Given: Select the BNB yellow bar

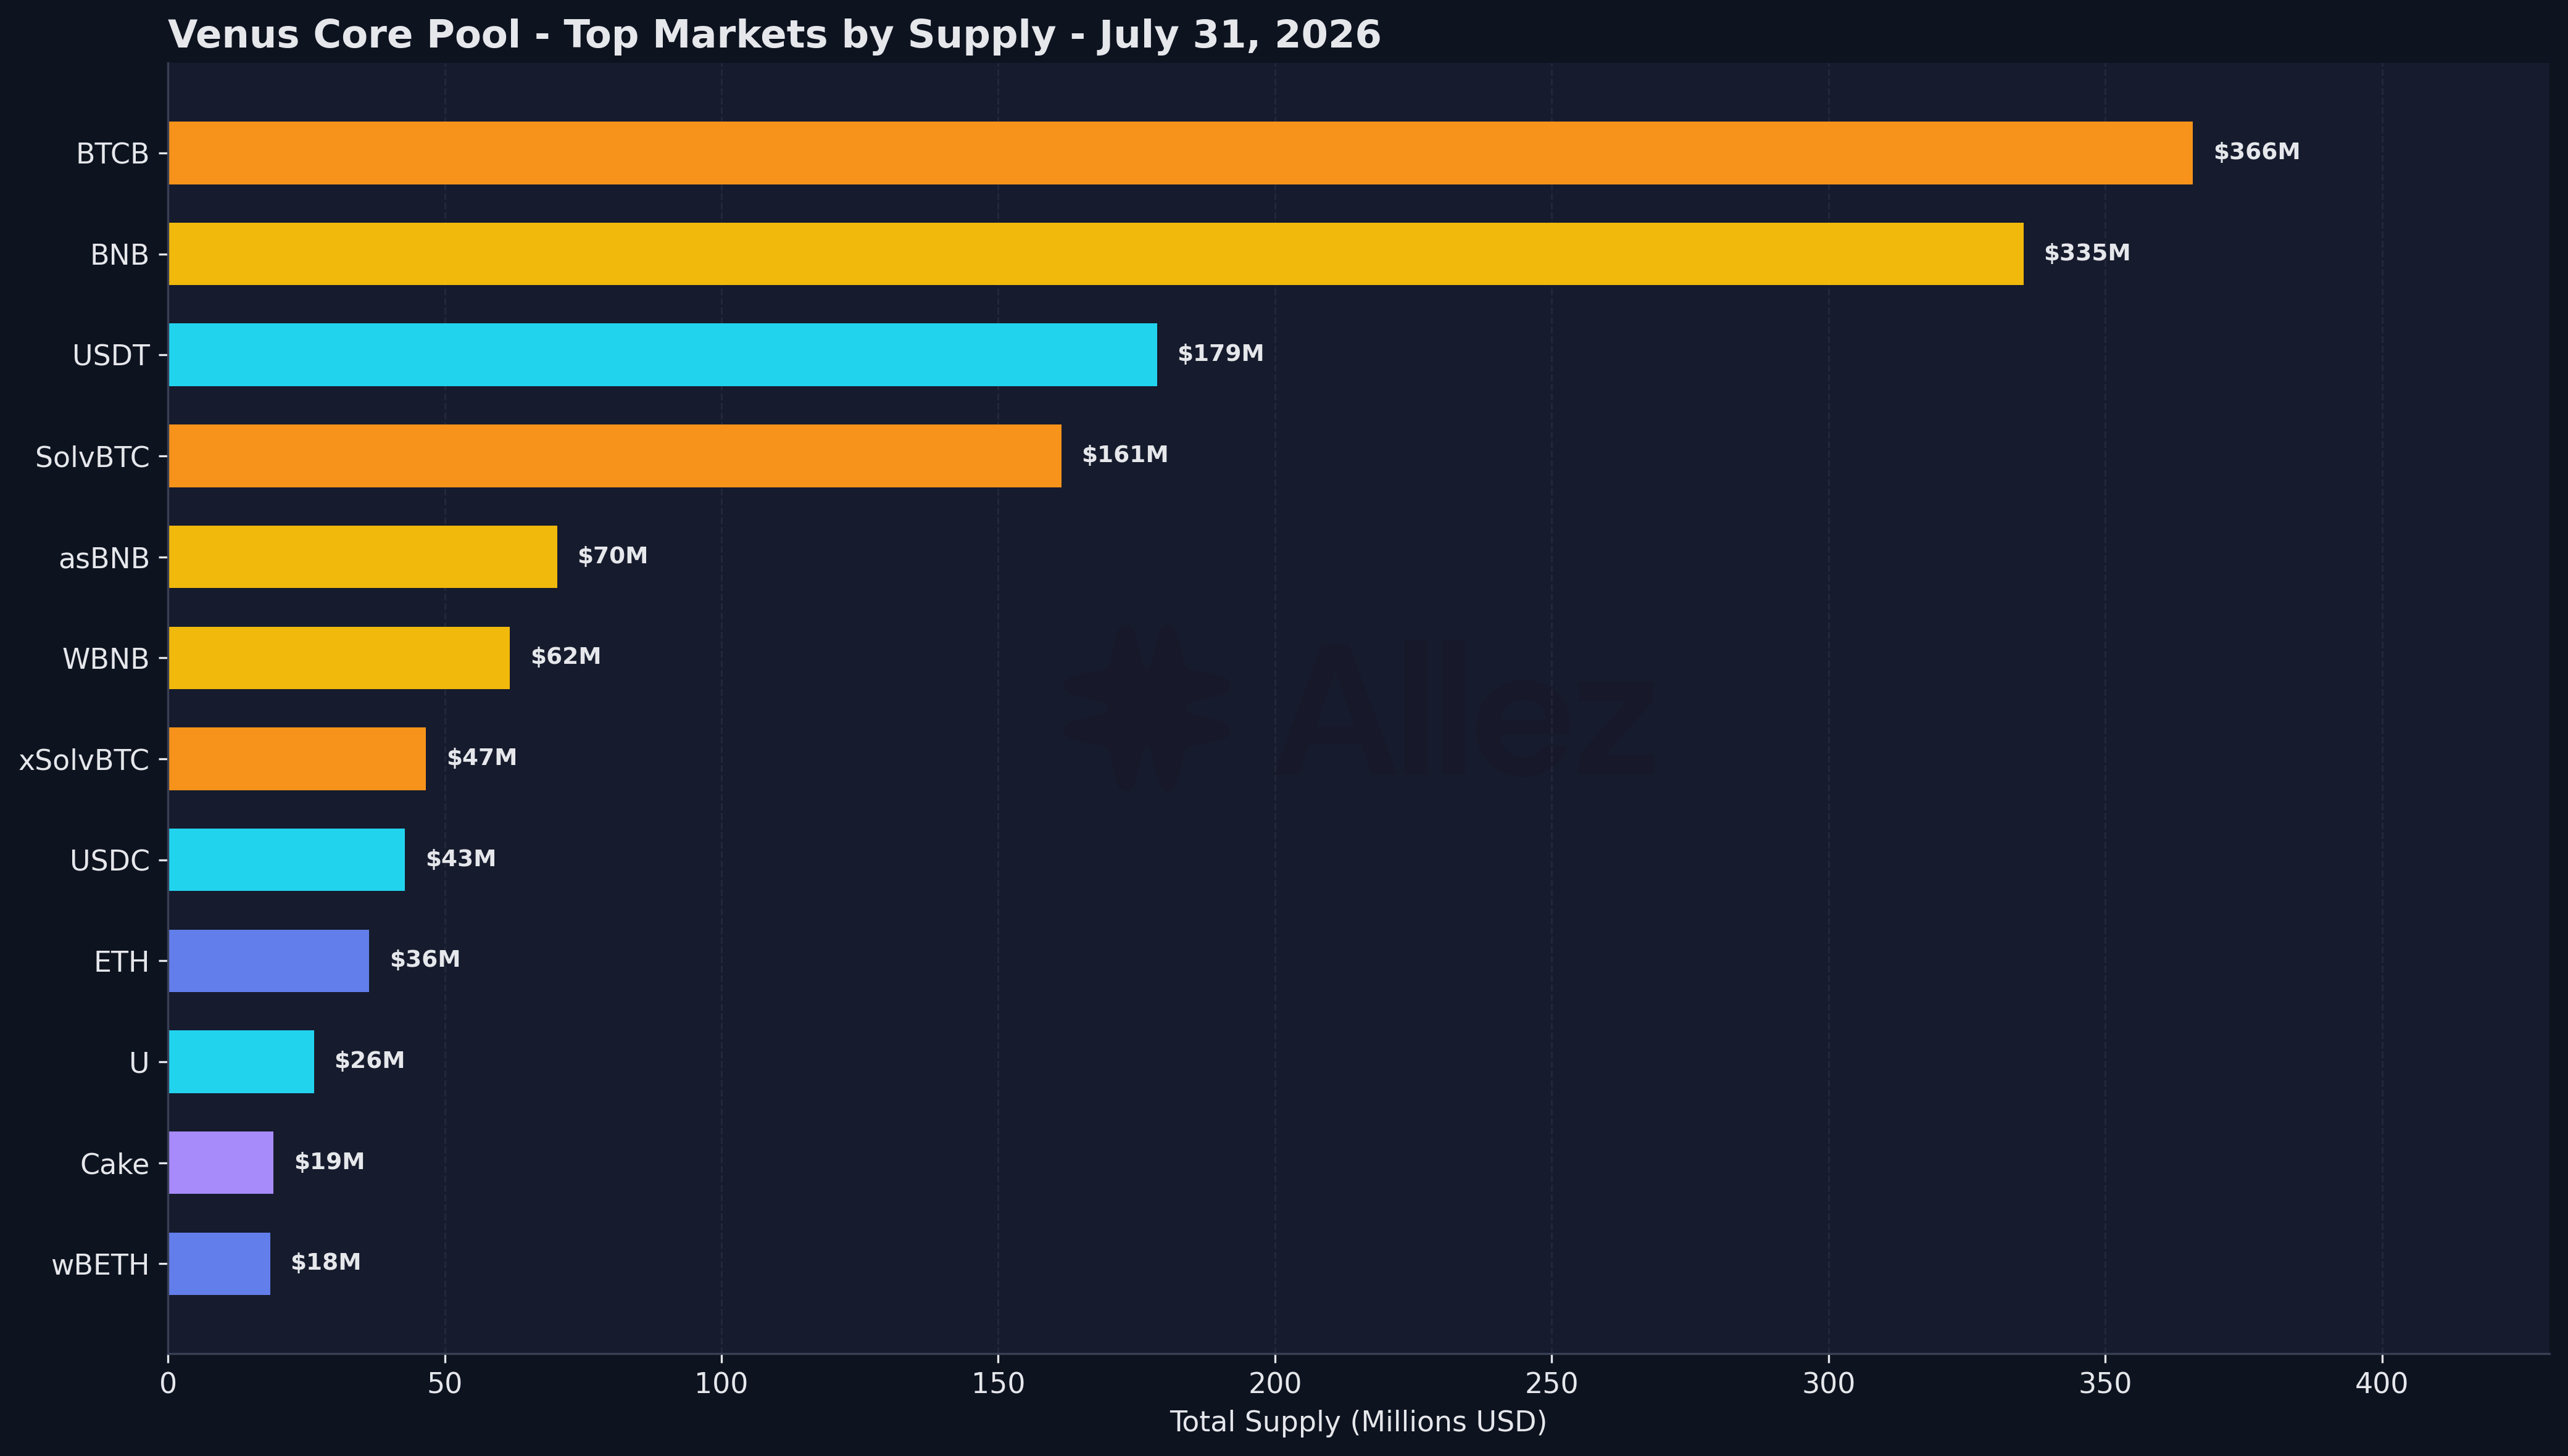Looking at the screenshot, I should click(x=1095, y=254).
